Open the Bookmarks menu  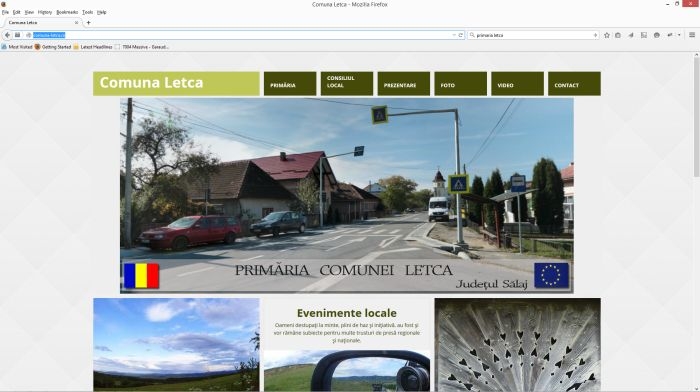point(67,12)
